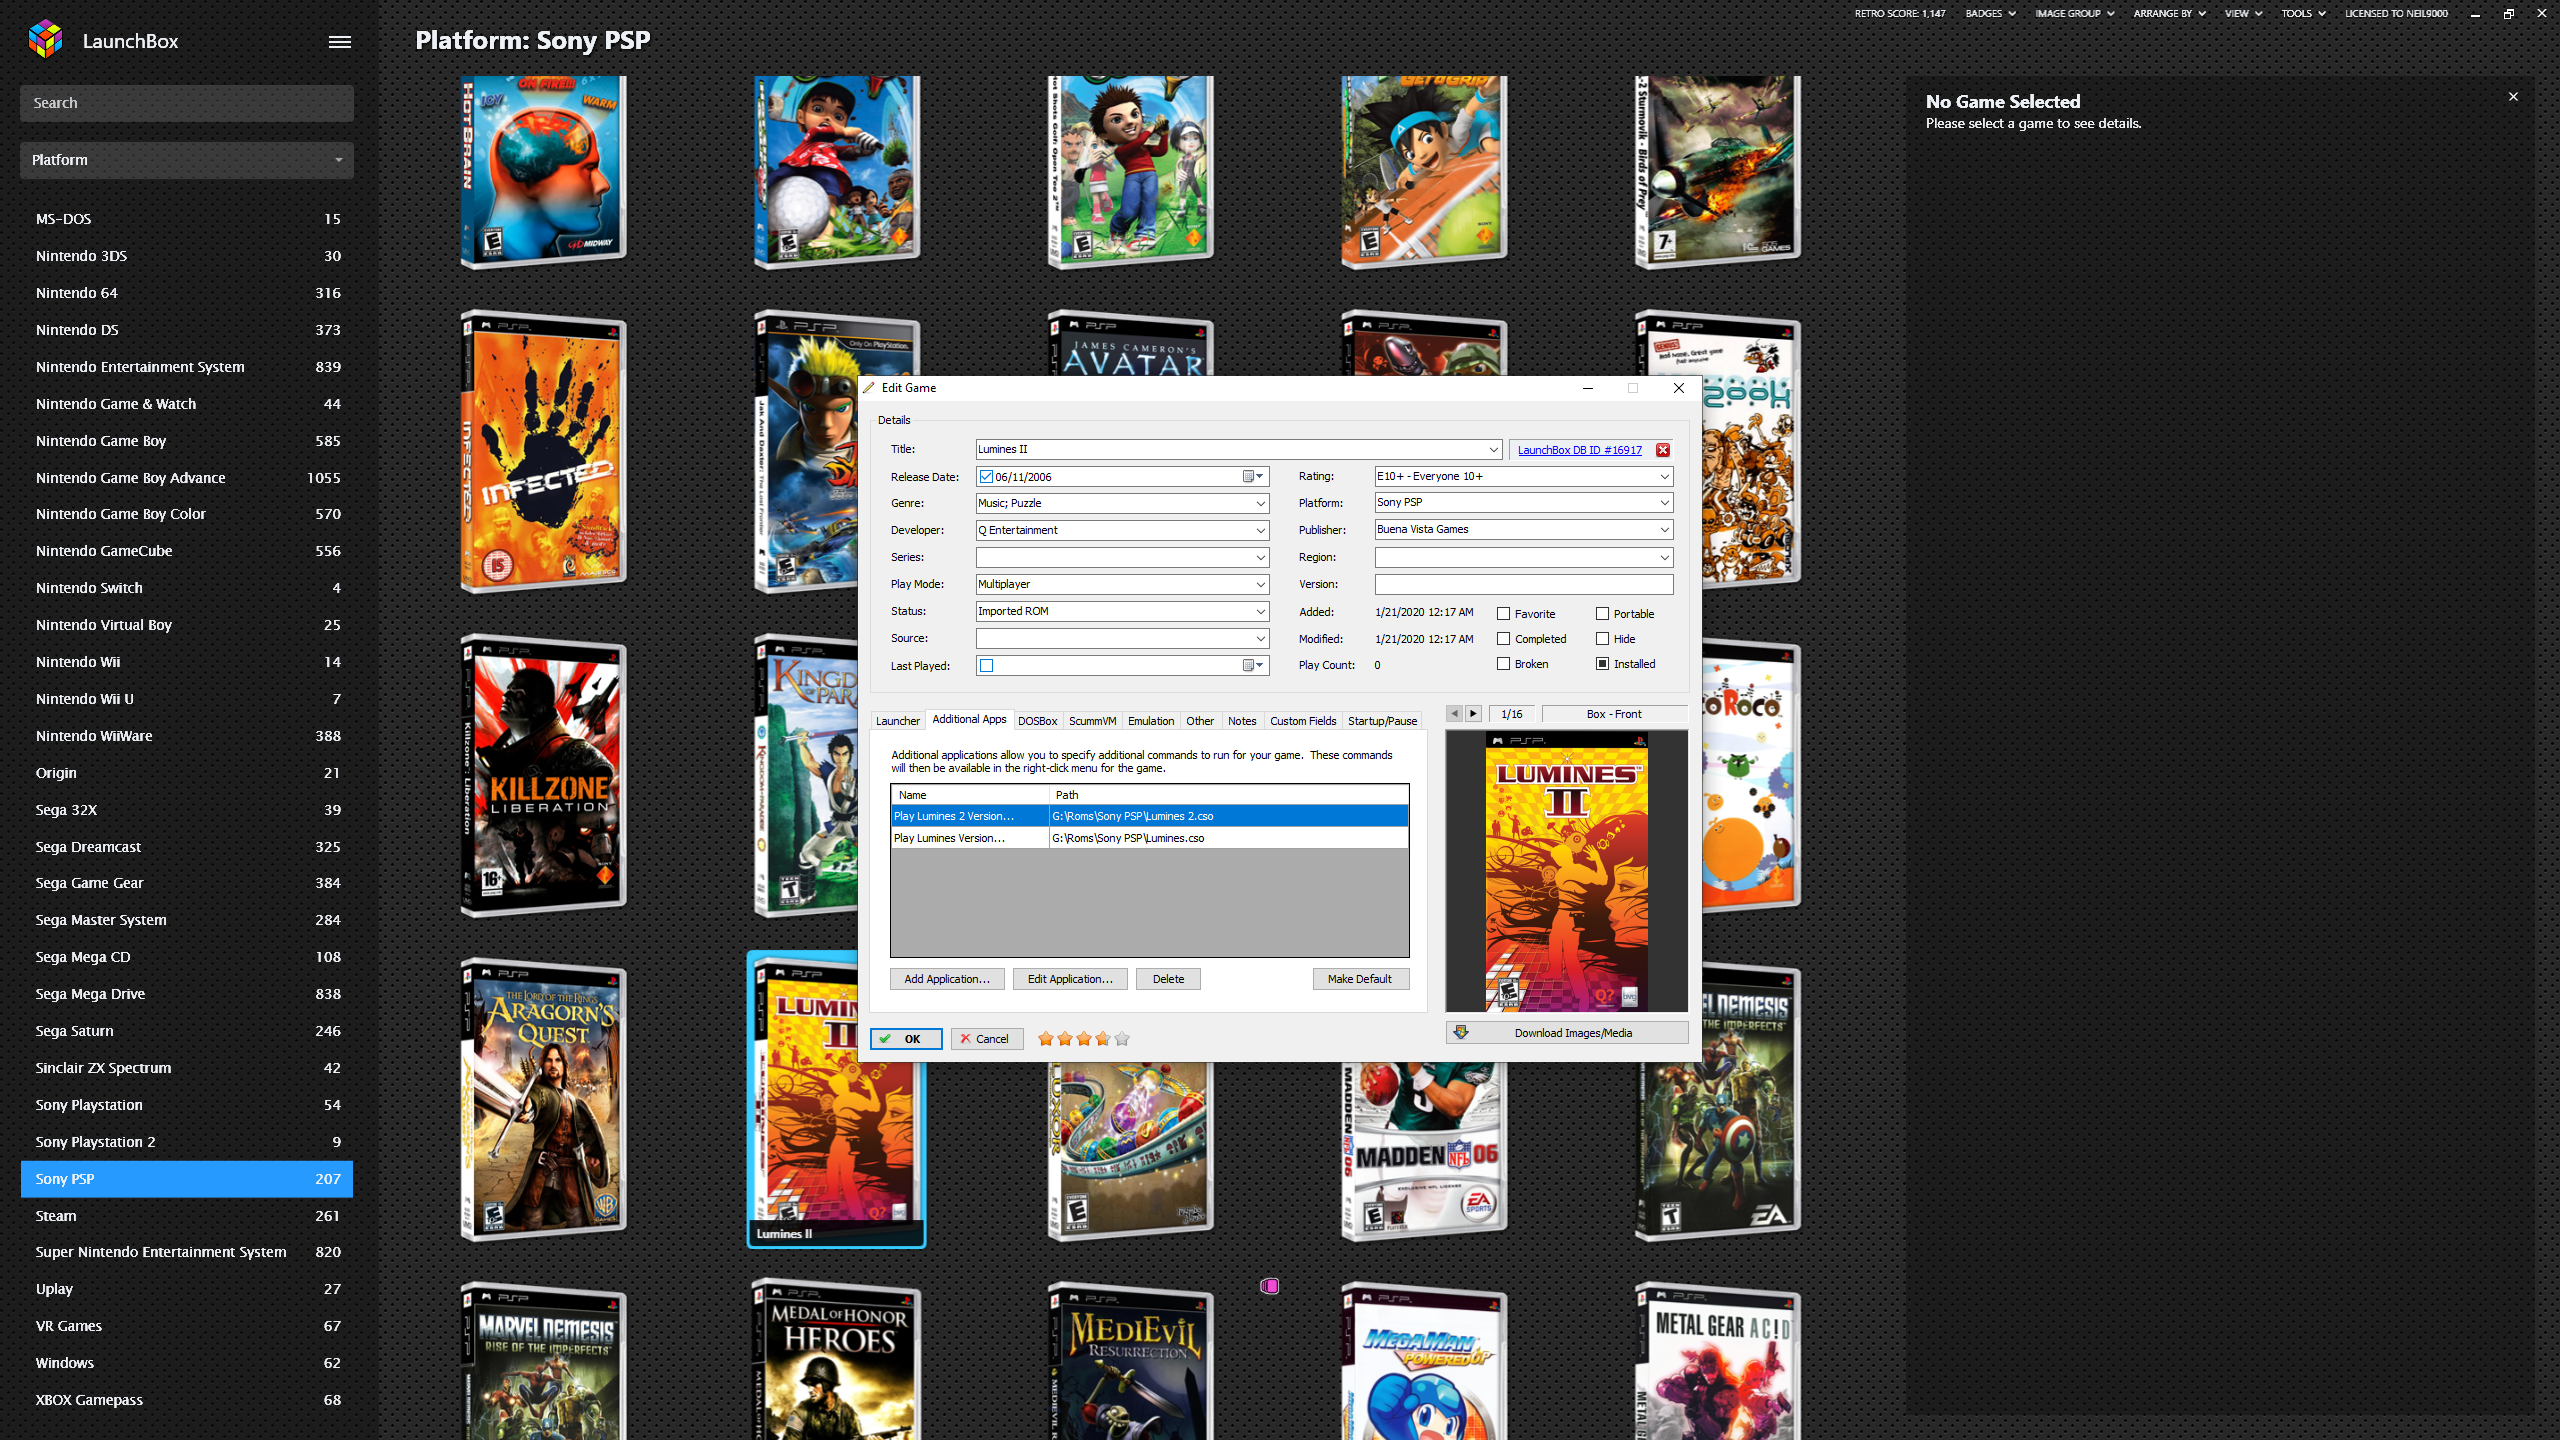
Task: Select Steam platform in sidebar
Action: [187, 1216]
